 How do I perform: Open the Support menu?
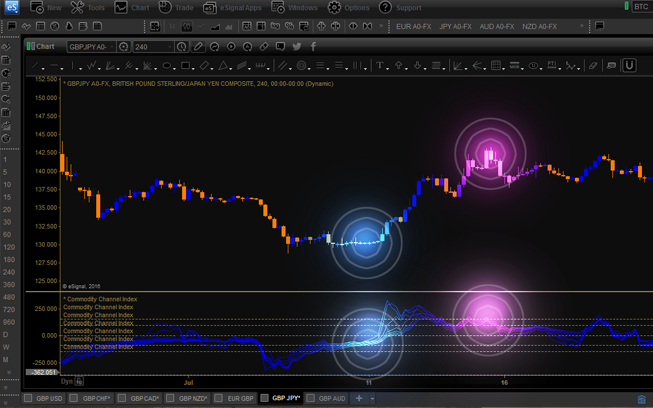tap(400, 7)
